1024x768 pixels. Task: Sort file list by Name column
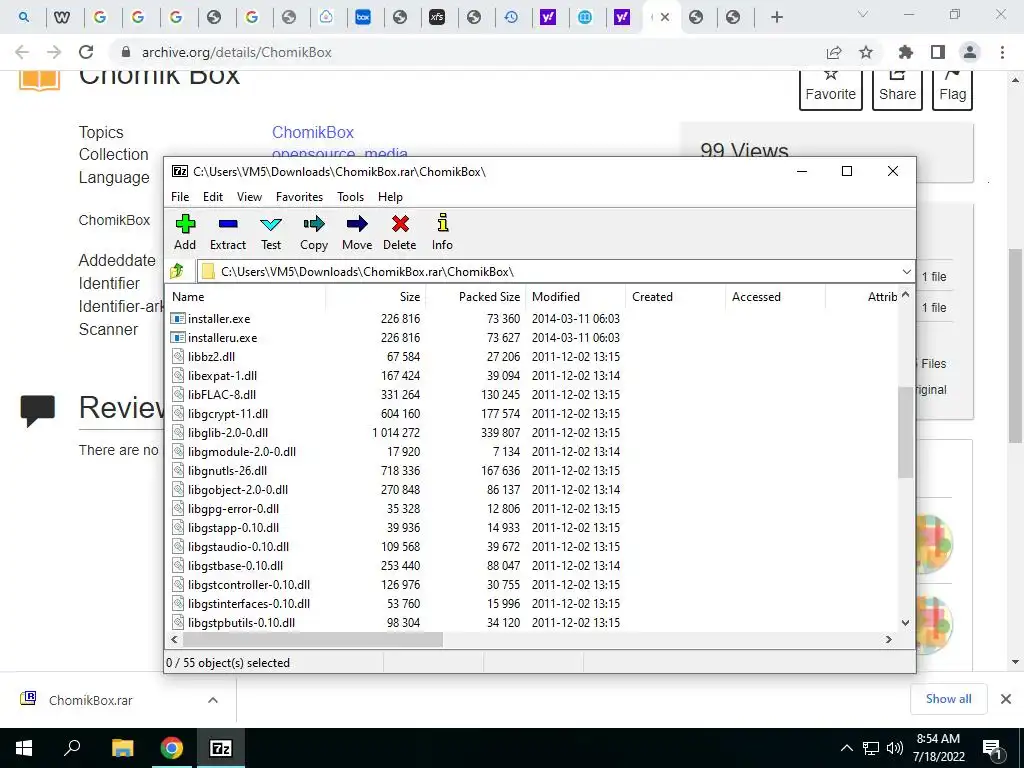tap(245, 296)
